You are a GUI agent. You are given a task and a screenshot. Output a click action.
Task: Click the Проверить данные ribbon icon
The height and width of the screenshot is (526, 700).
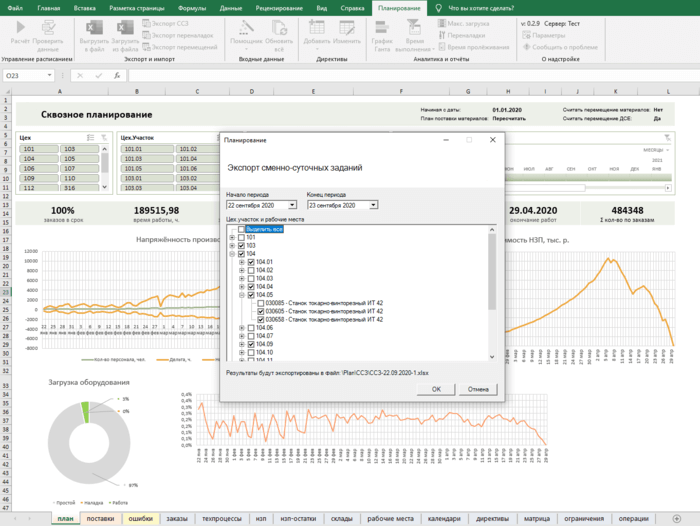point(47,27)
